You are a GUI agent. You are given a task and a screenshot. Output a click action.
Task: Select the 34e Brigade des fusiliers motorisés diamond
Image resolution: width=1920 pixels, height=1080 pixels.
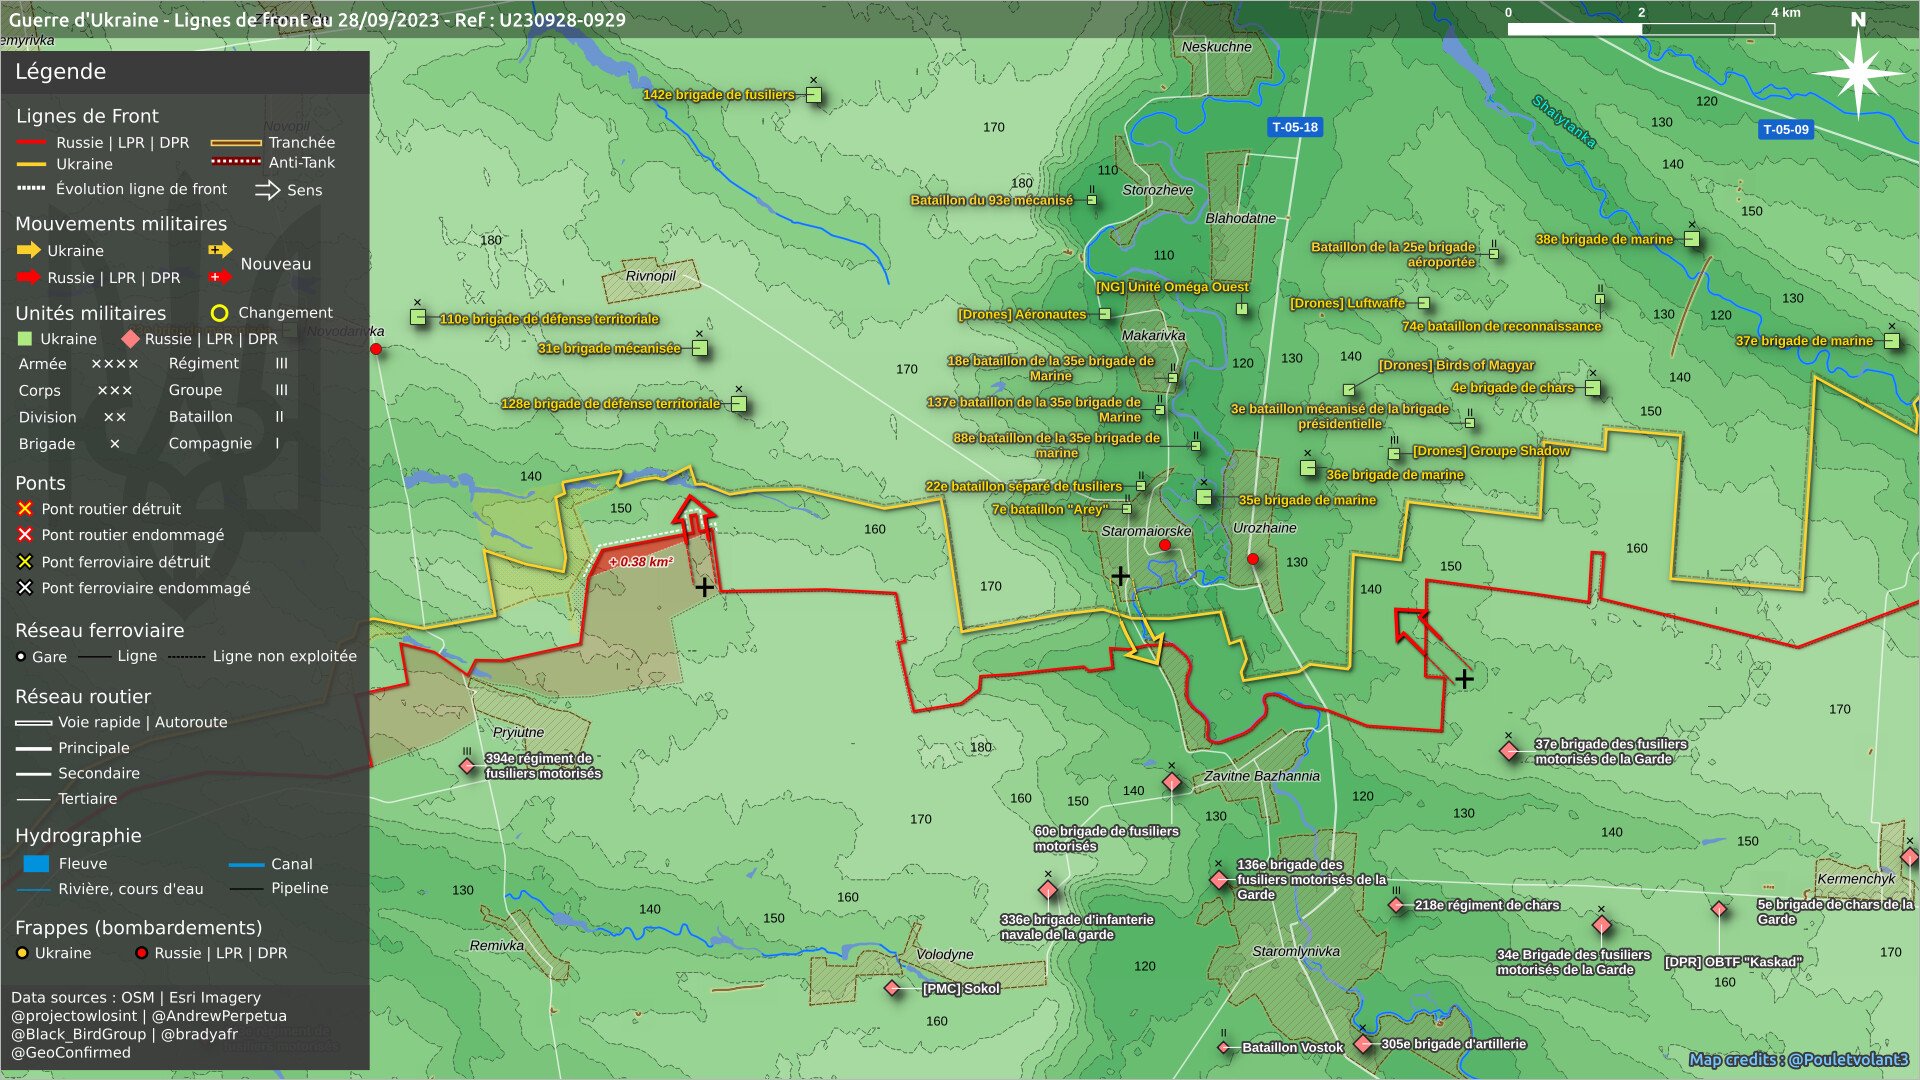coord(1601,925)
